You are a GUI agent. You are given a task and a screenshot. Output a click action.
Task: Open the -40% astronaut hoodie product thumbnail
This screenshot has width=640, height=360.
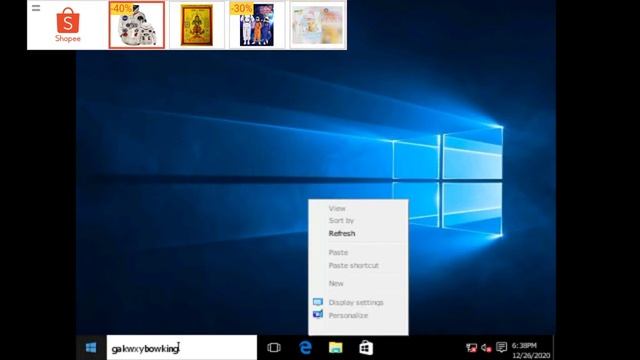137,25
